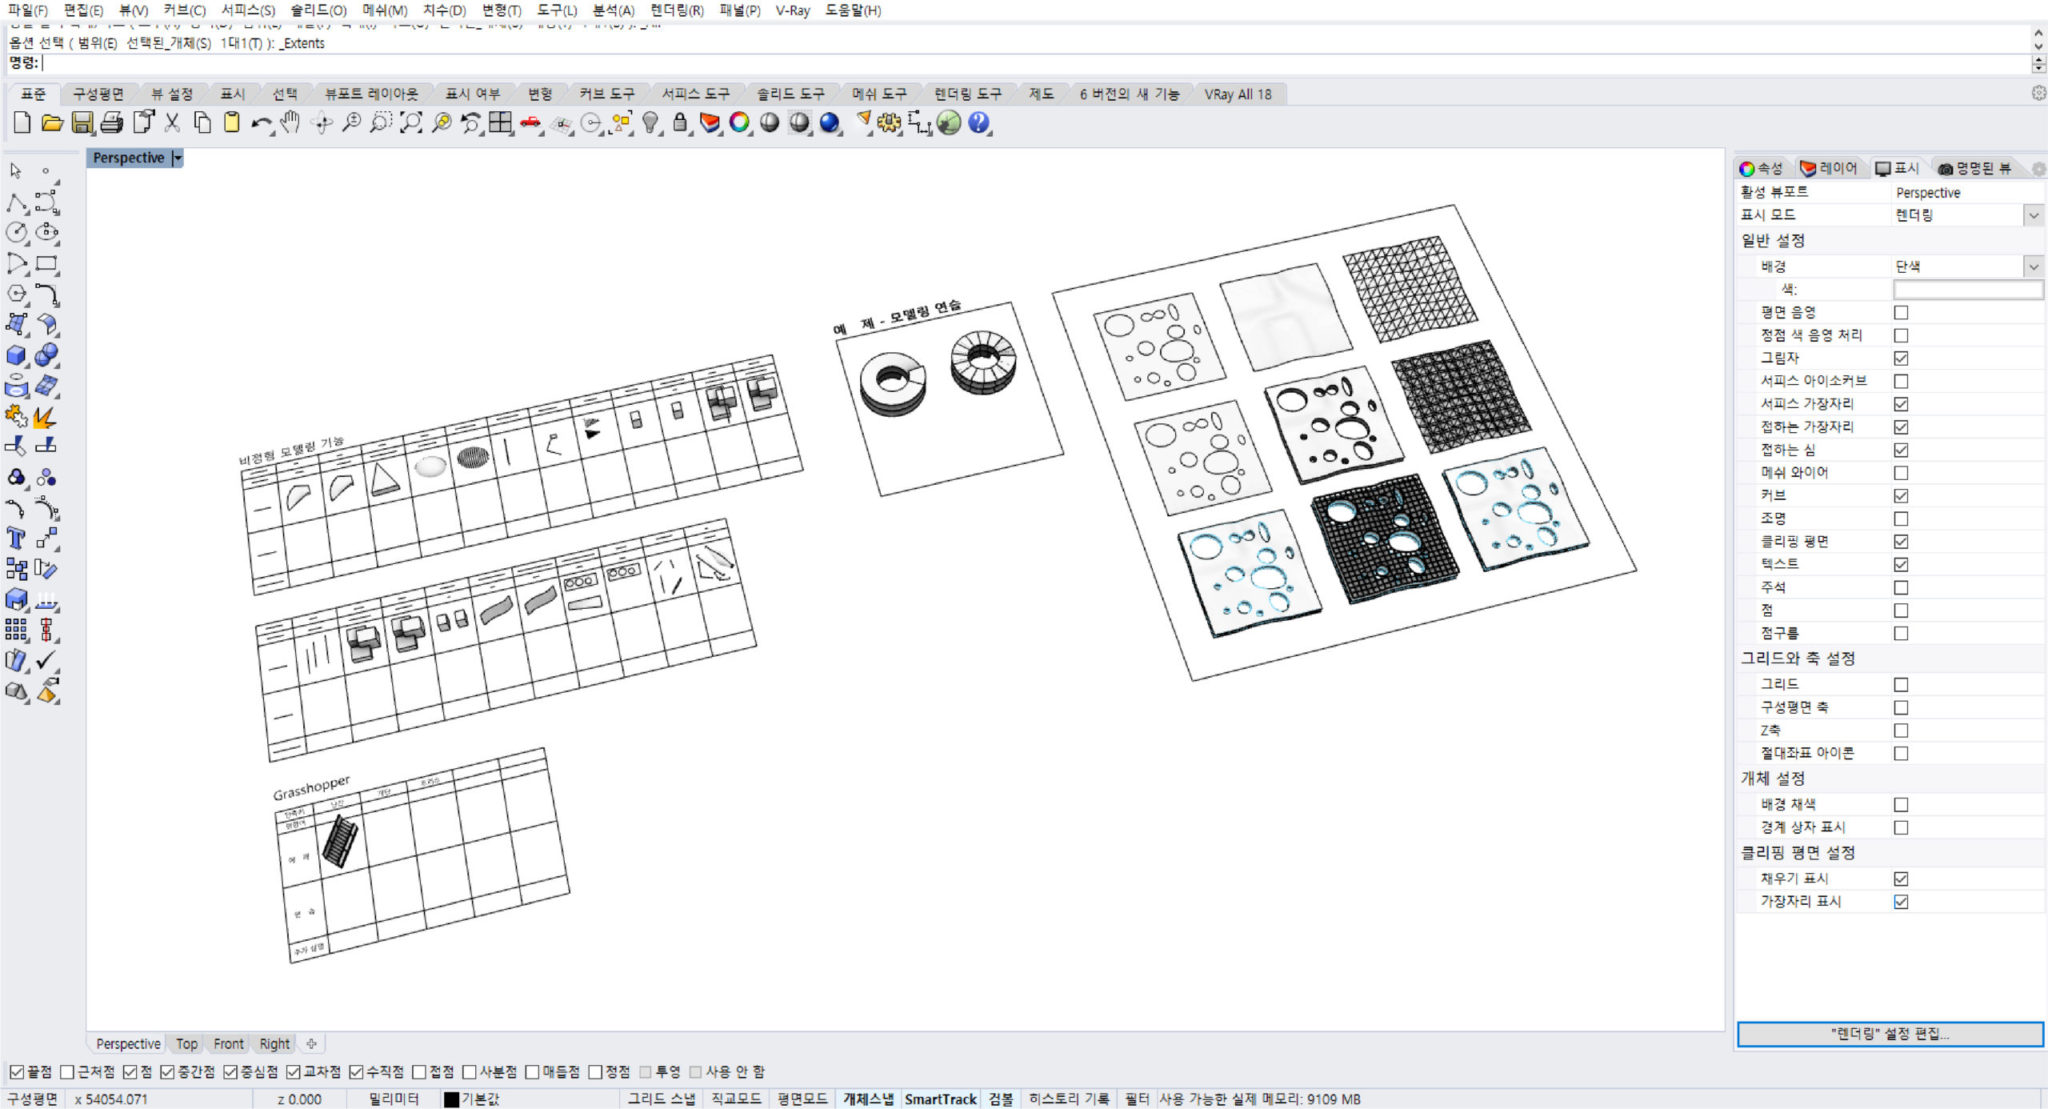The width and height of the screenshot is (2048, 1109).
Task: Open the 표시 모드 dropdown
Action: (2032, 215)
